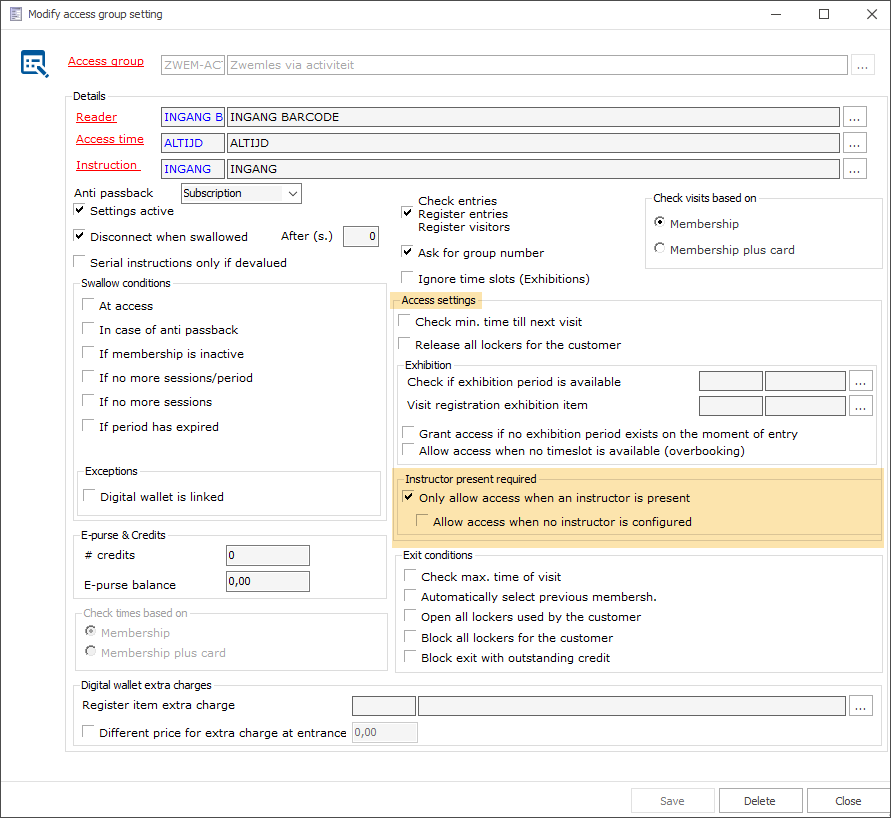Click the After (s.) seconds field

click(361, 236)
